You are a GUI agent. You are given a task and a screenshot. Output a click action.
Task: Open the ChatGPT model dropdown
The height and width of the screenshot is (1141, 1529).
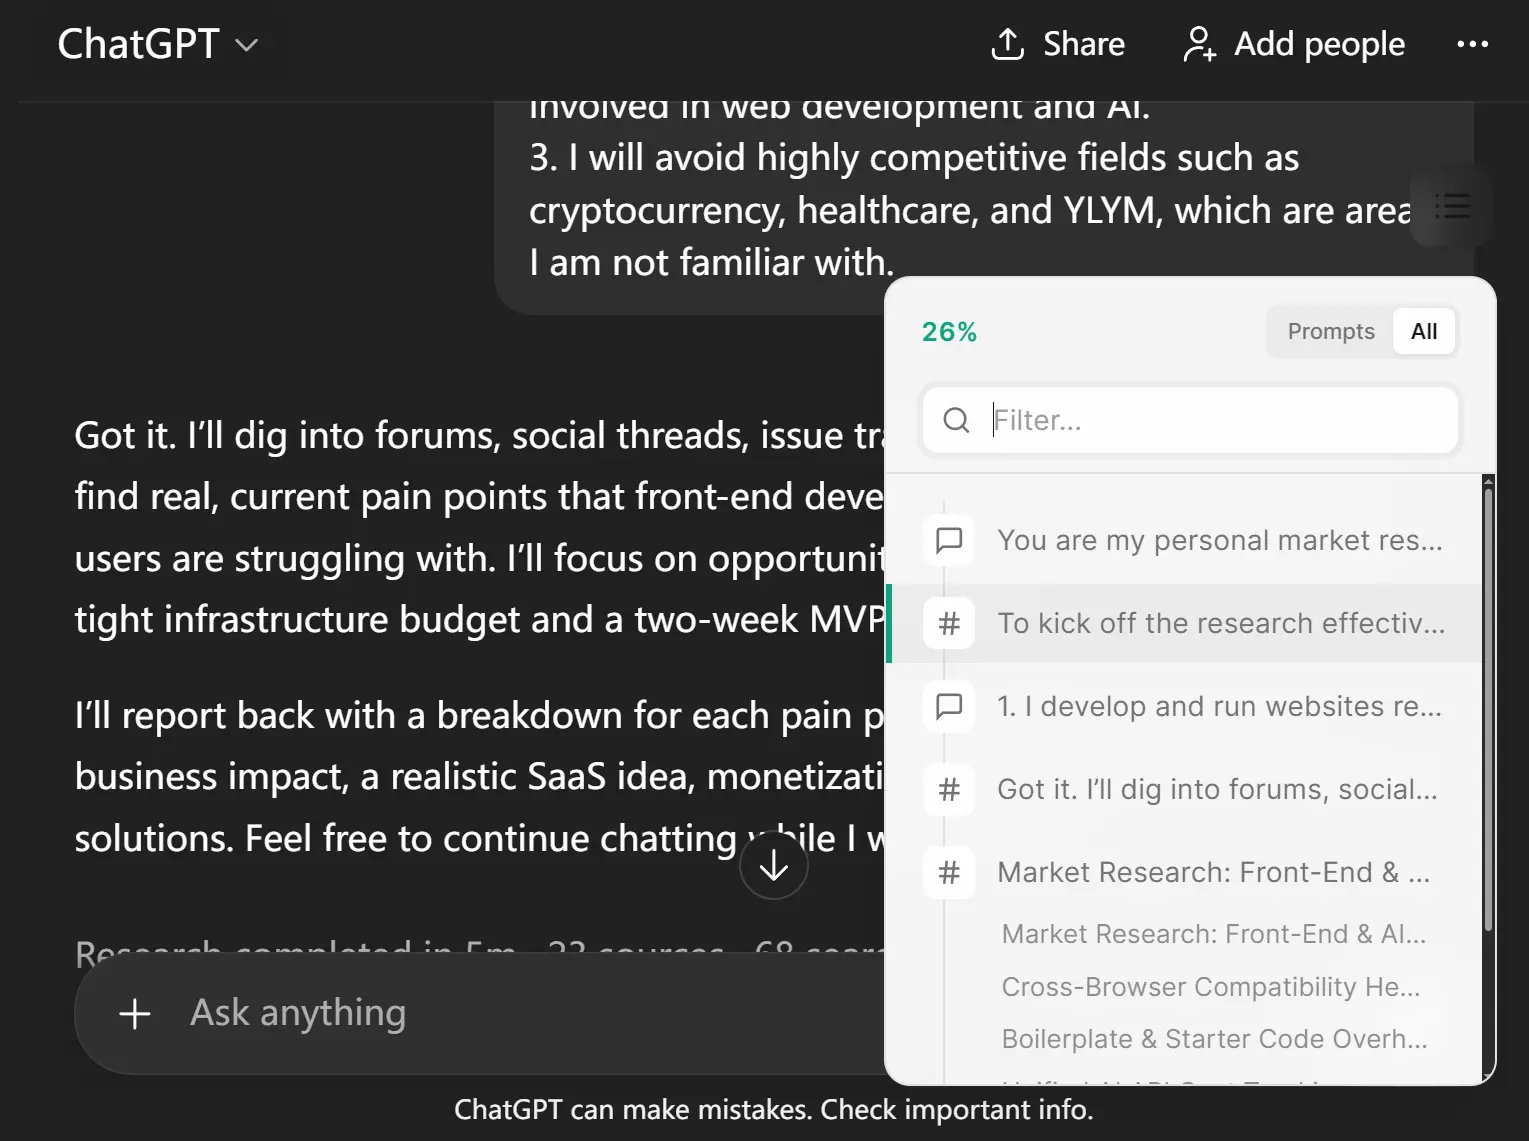point(158,44)
